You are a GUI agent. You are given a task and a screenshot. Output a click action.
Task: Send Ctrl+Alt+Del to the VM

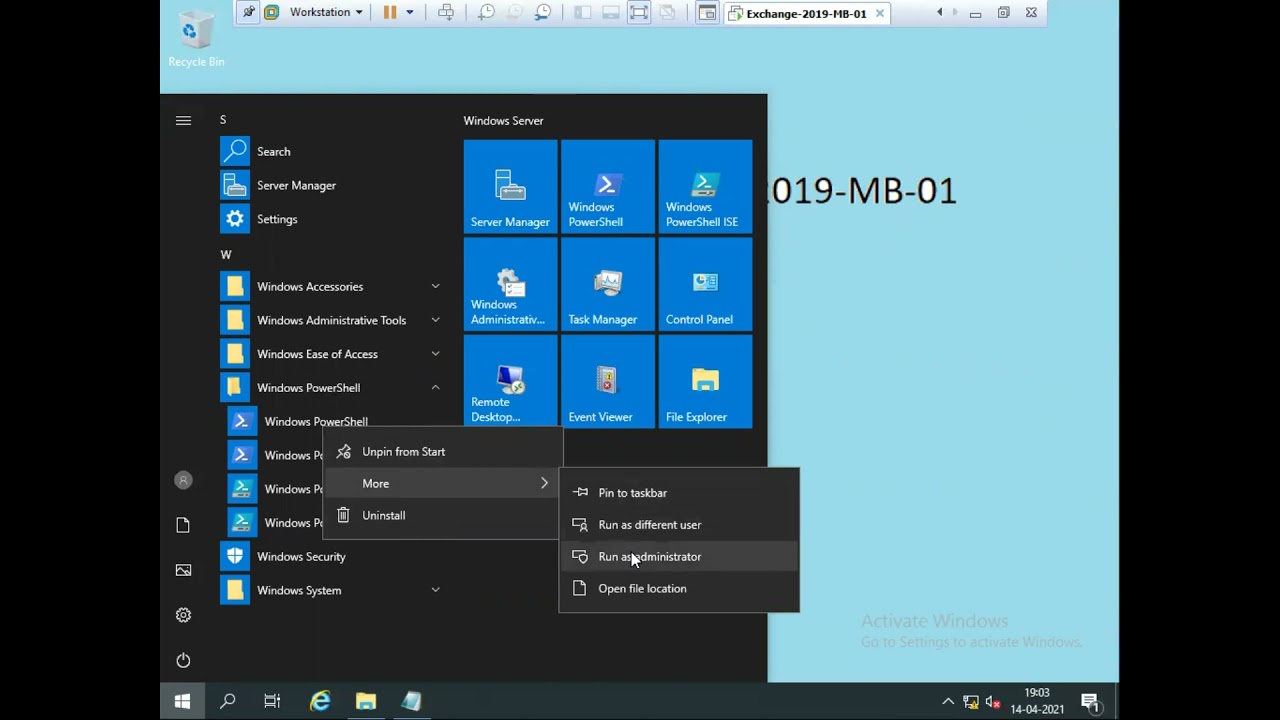click(x=446, y=13)
